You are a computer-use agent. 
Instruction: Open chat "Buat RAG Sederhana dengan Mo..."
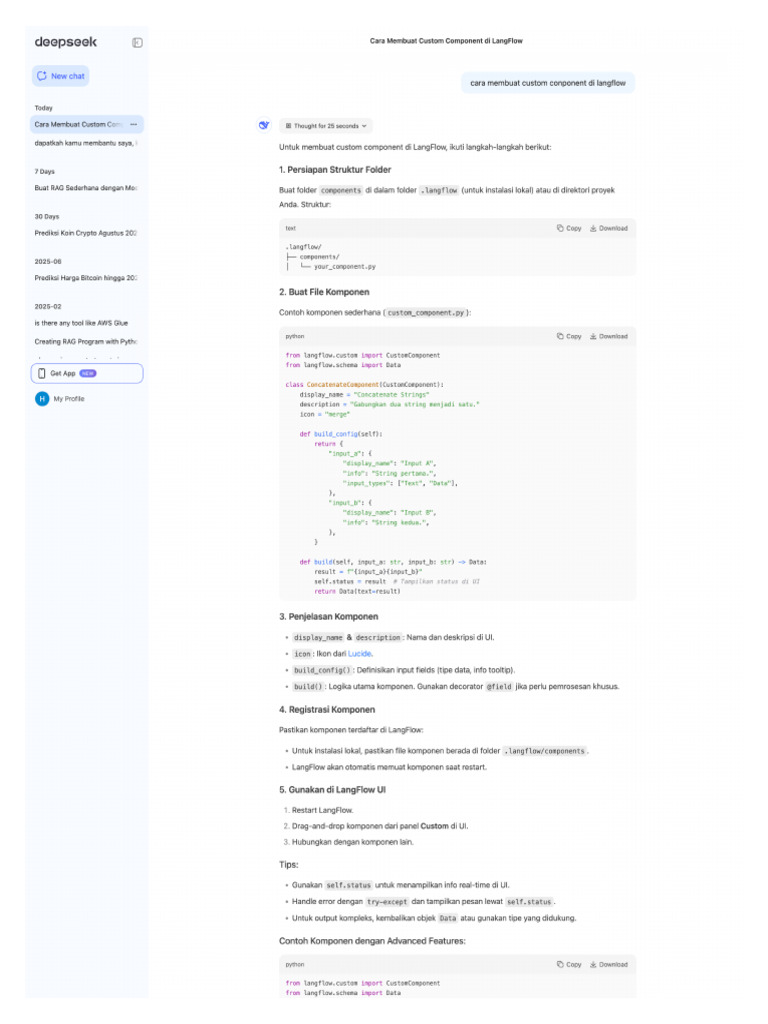click(x=85, y=187)
